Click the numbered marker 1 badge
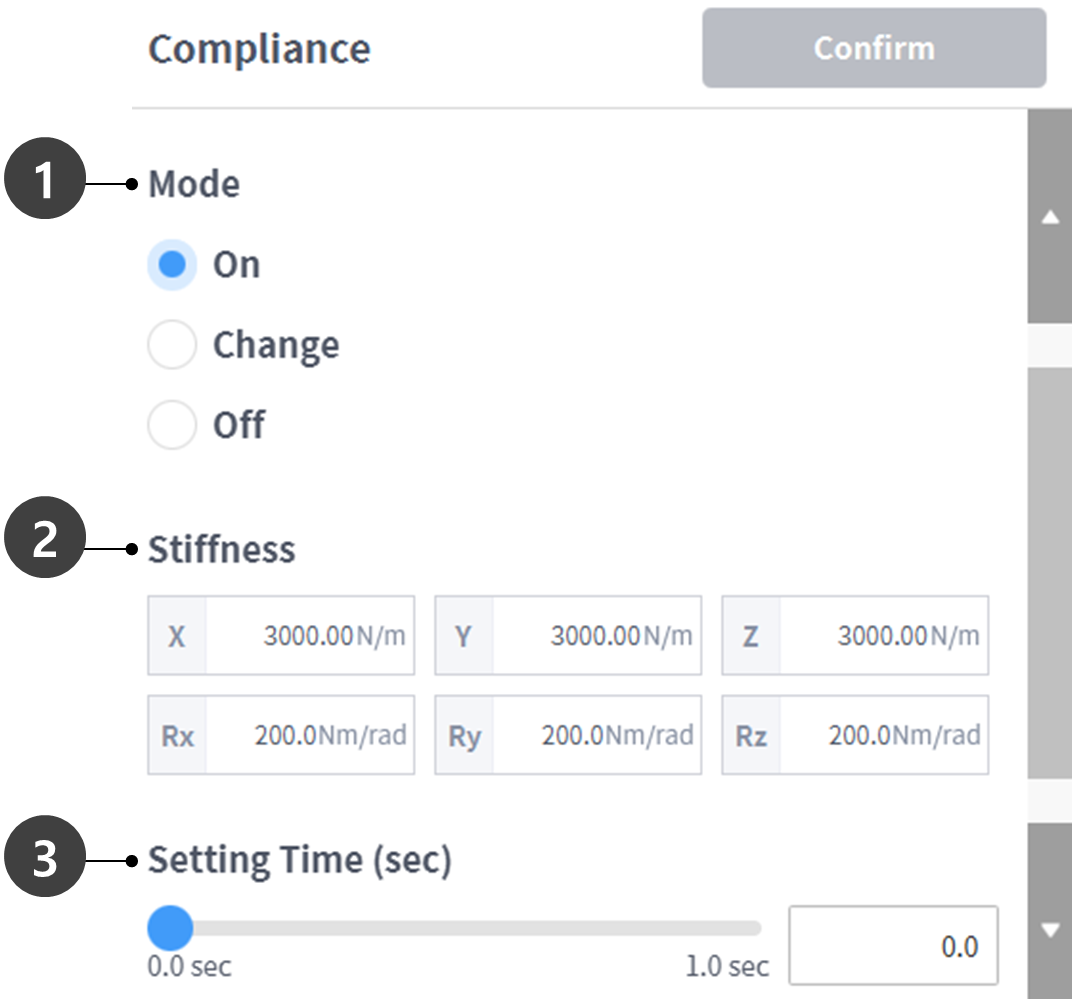This screenshot has height=999, width=1072. pyautogui.click(x=44, y=182)
